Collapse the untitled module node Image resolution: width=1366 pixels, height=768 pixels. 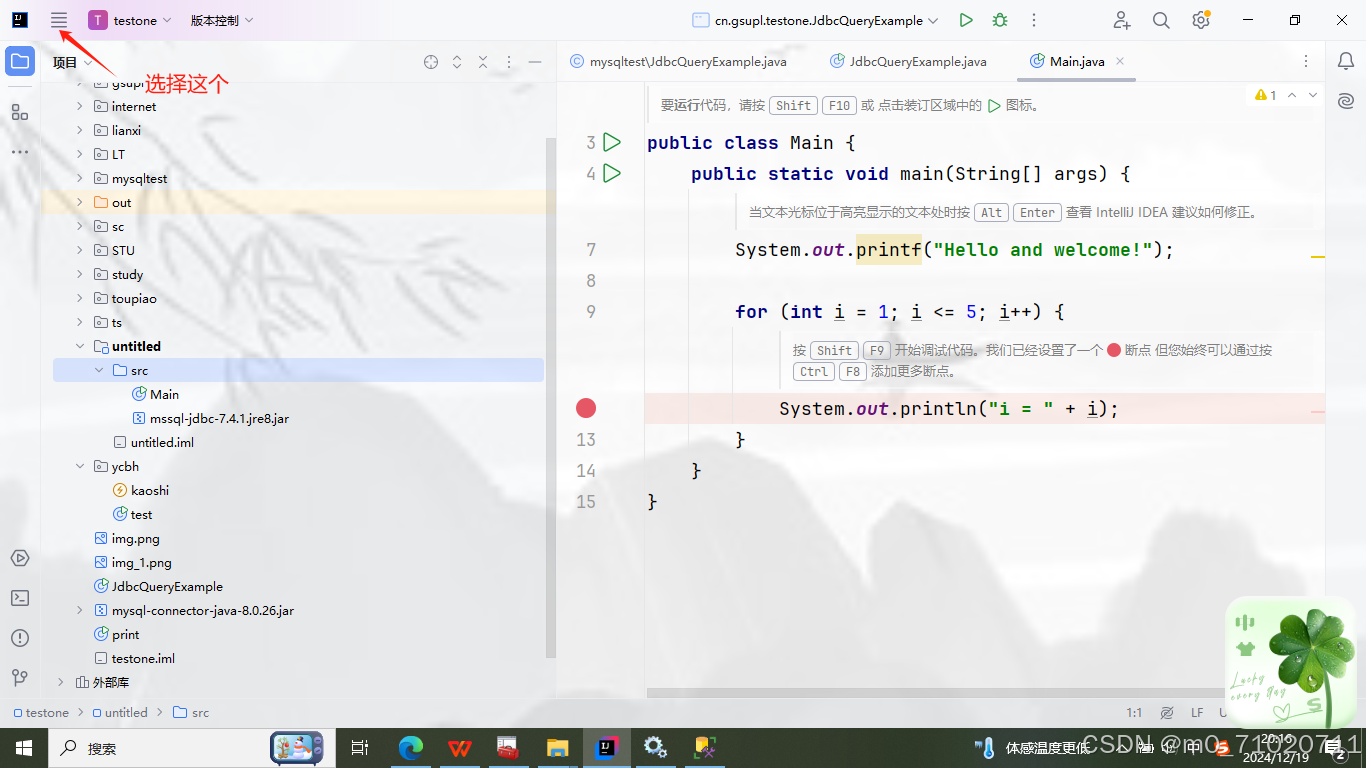(80, 346)
